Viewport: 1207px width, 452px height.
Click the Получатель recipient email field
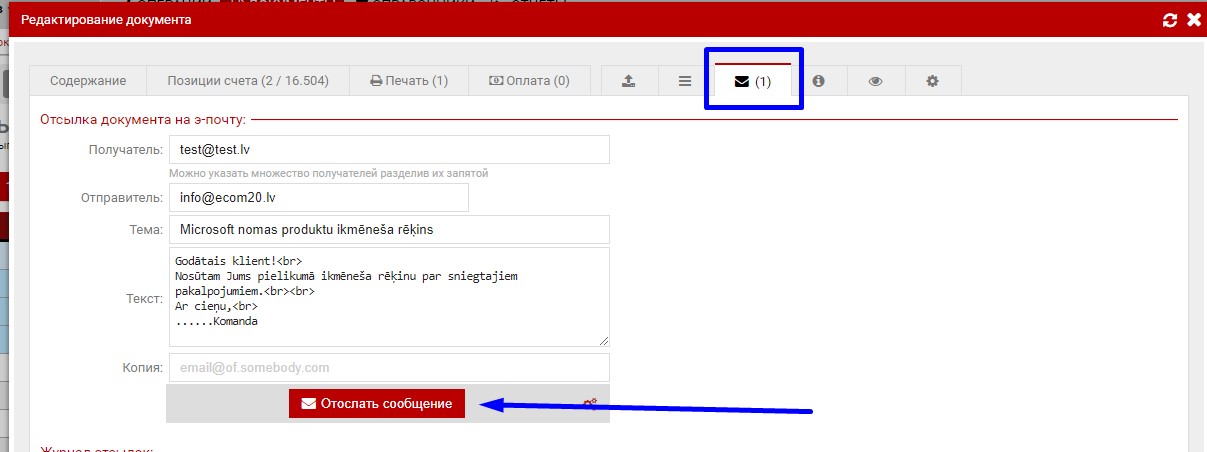(x=389, y=150)
